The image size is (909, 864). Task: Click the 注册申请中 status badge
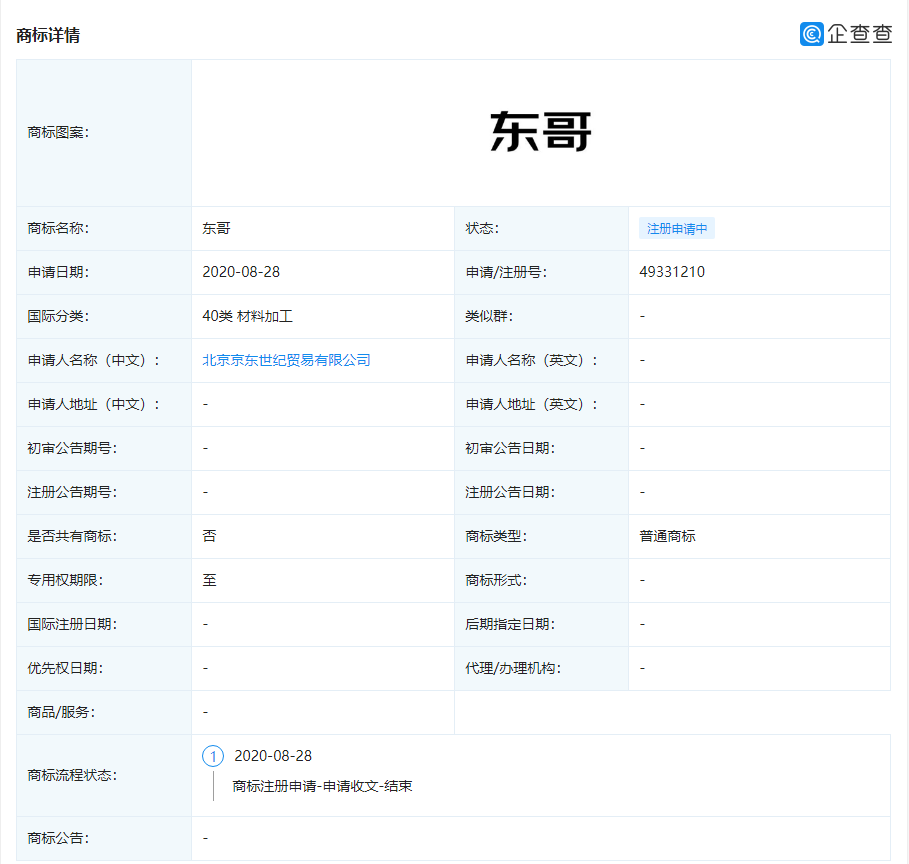pyautogui.click(x=677, y=228)
